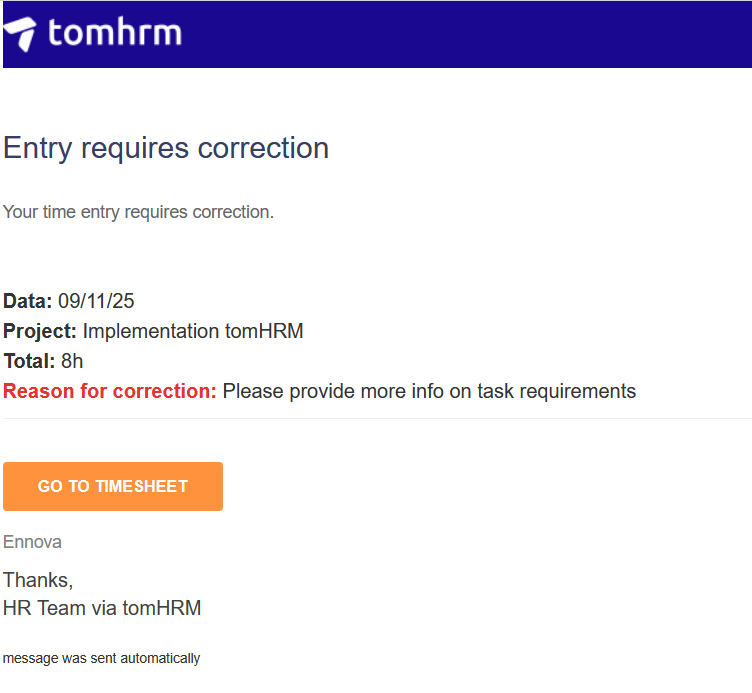Click the tomHRM paper plane logo icon

21,34
